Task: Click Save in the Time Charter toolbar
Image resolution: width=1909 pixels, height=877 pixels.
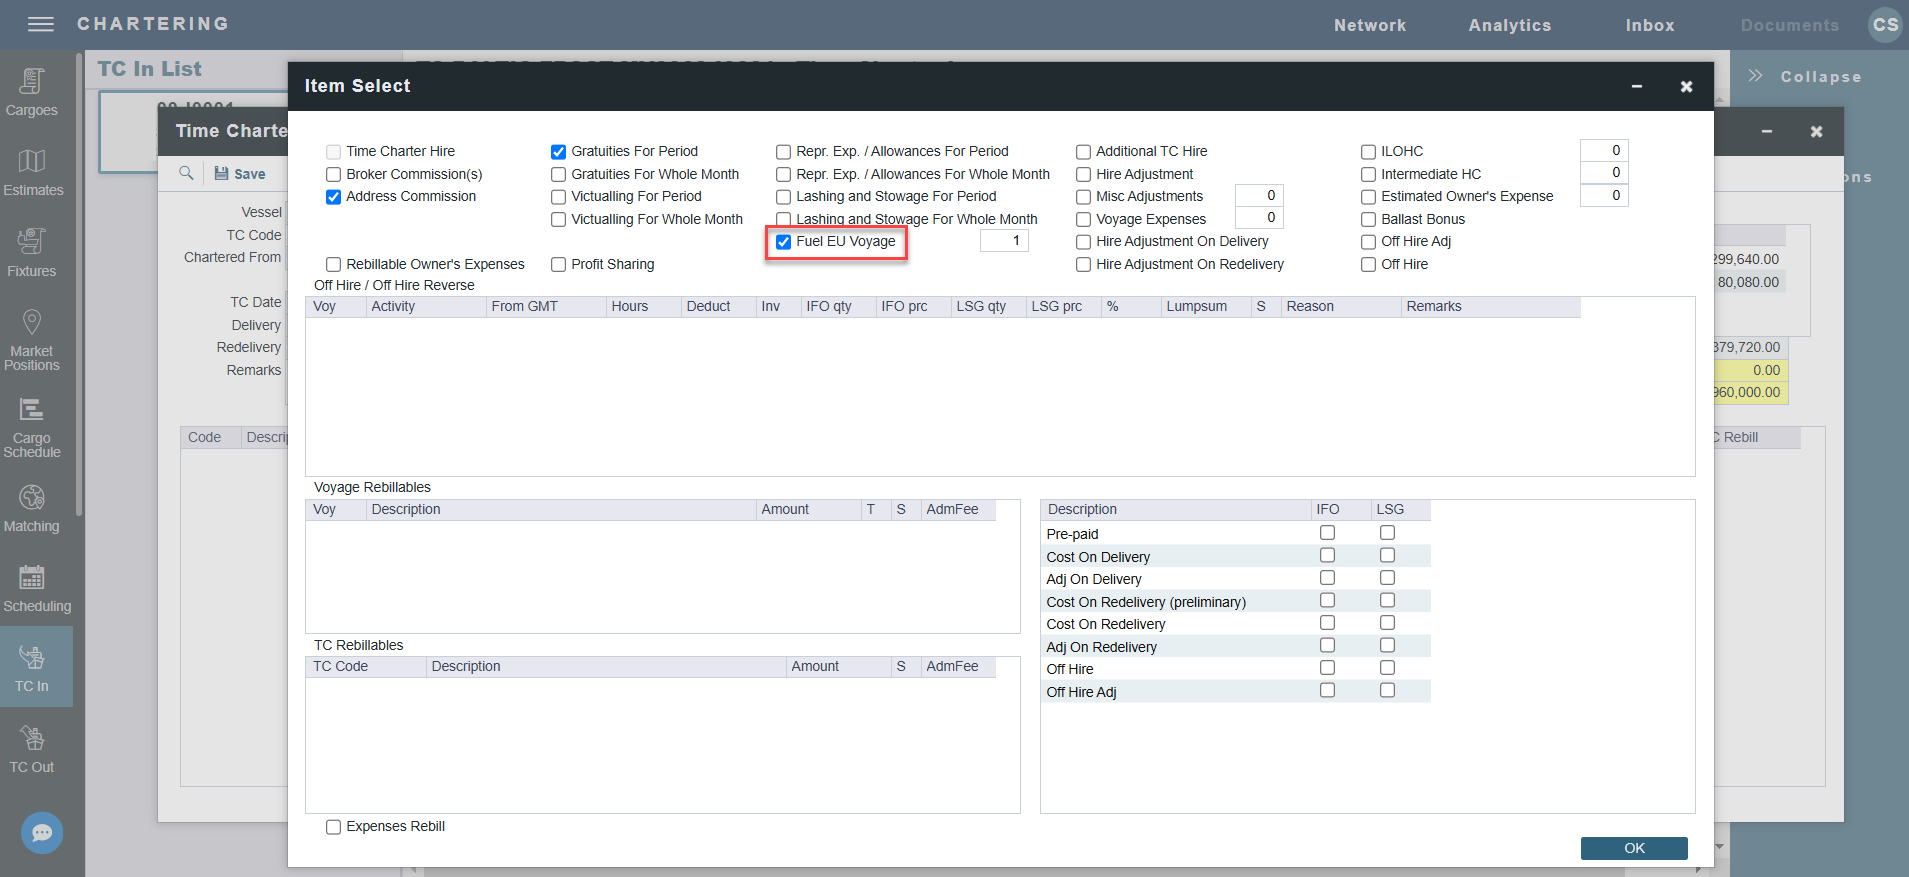Action: [240, 174]
